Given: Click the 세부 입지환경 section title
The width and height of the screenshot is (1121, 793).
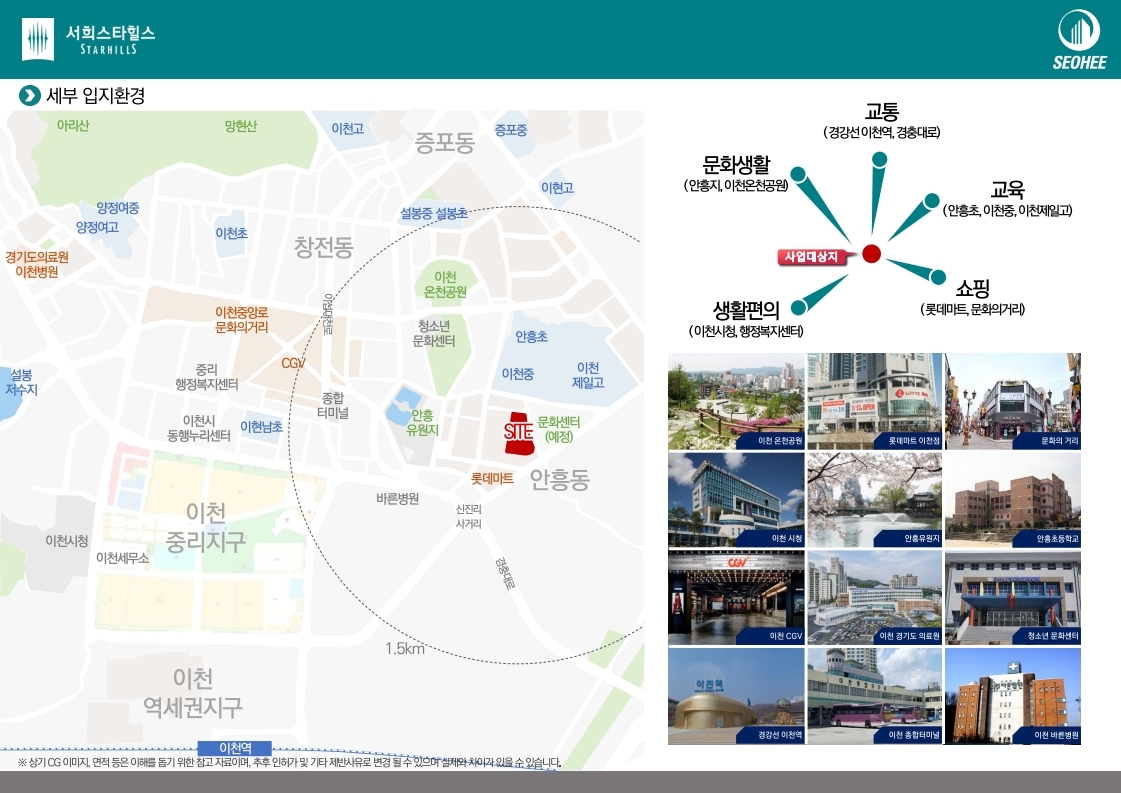Looking at the screenshot, I should 96,95.
